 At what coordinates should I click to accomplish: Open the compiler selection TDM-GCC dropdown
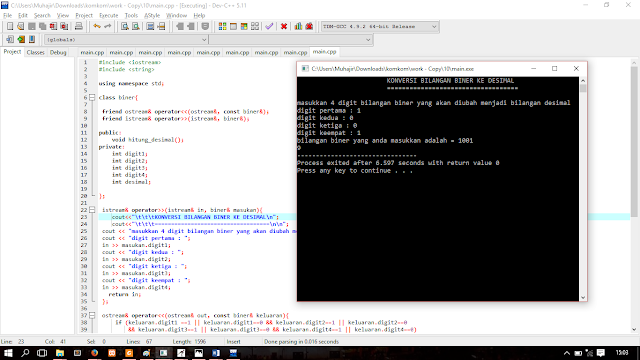coord(380,27)
